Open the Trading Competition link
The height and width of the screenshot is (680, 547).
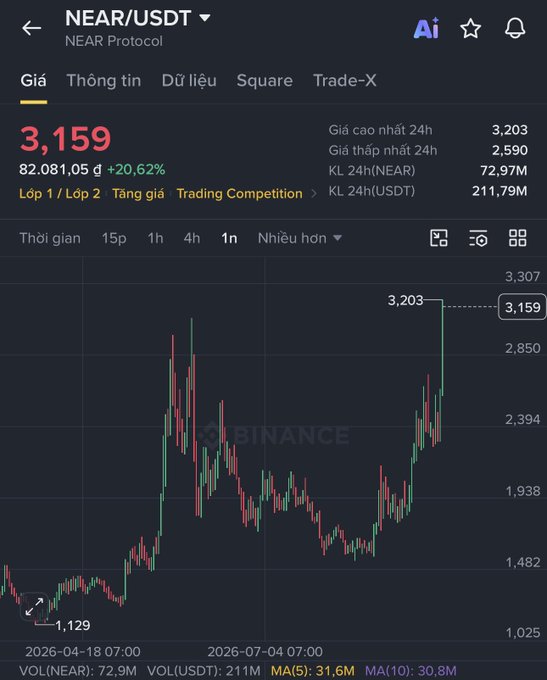[x=239, y=193]
